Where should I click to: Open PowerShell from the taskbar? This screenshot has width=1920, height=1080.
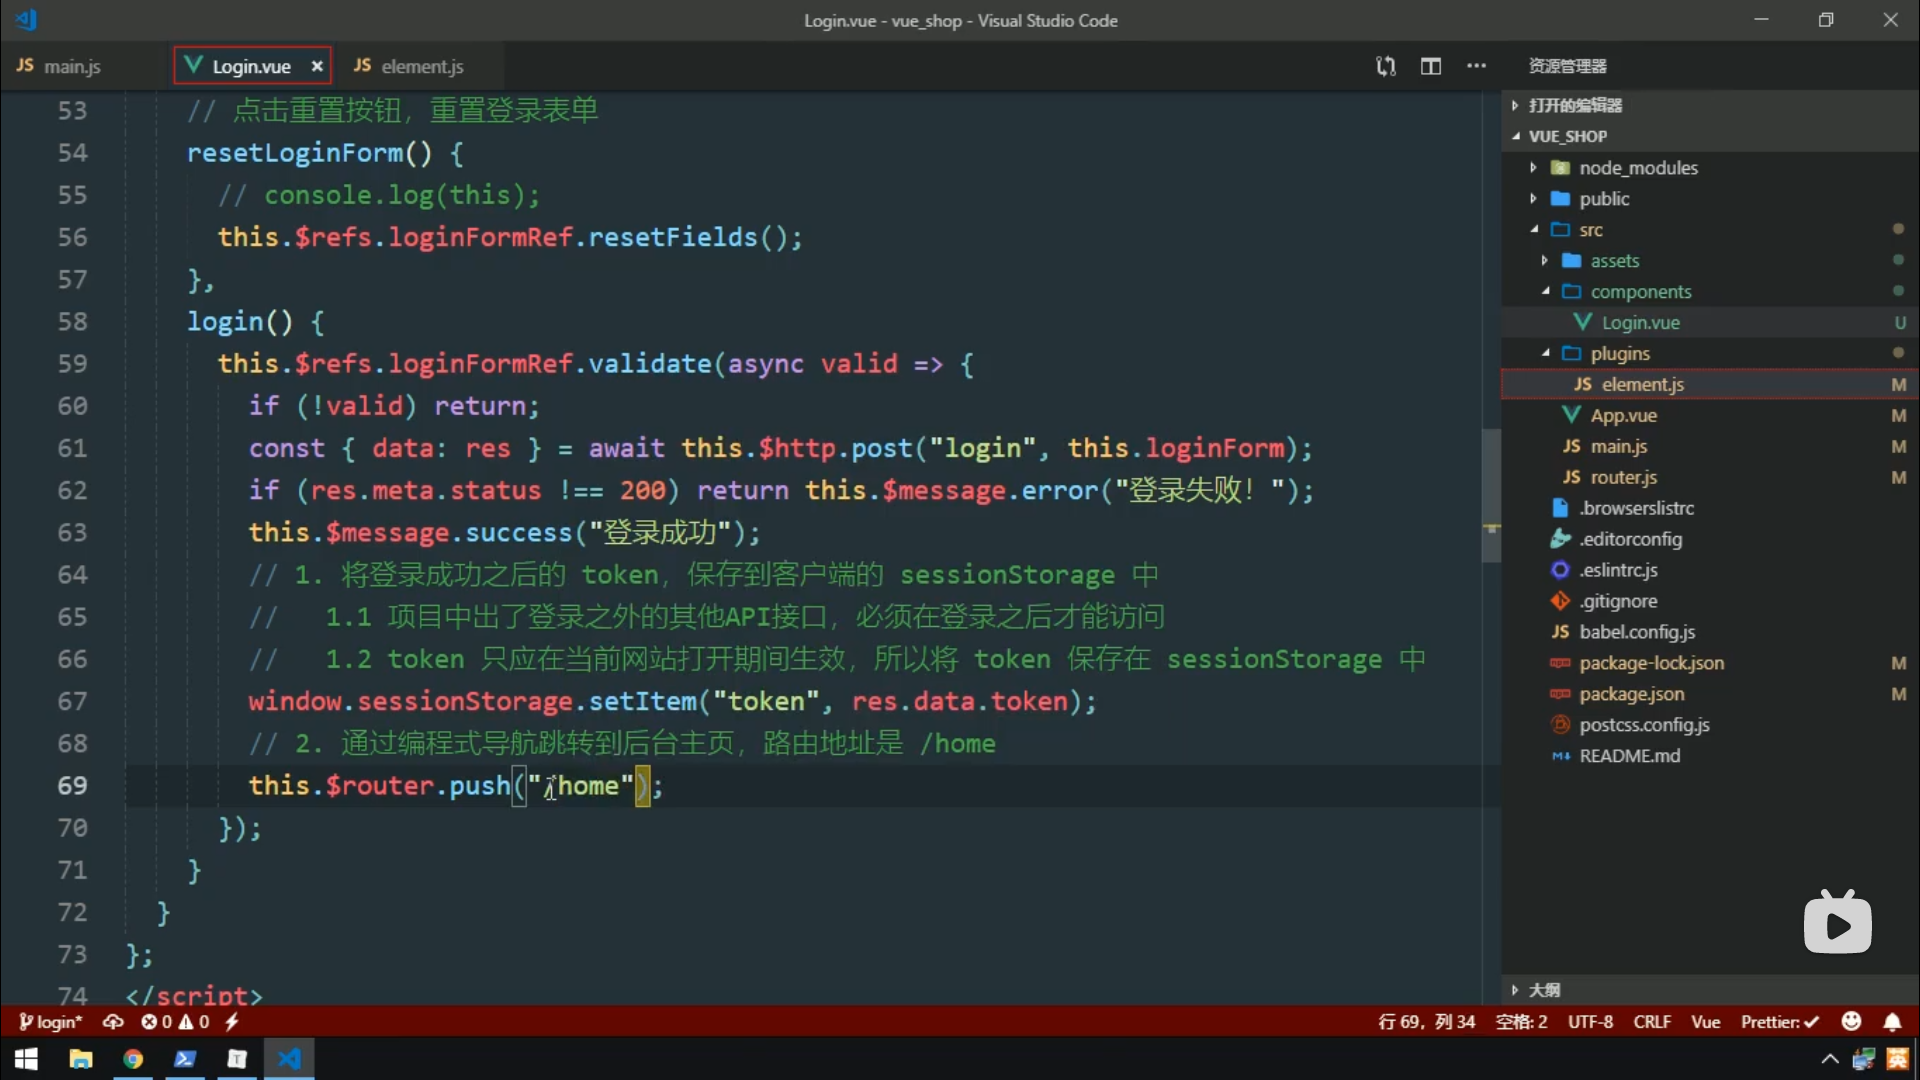pos(185,1059)
